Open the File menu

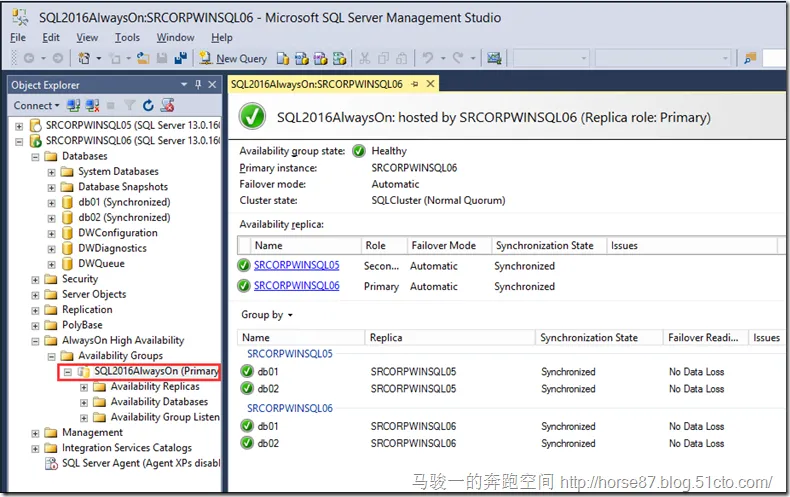pyautogui.click(x=18, y=38)
